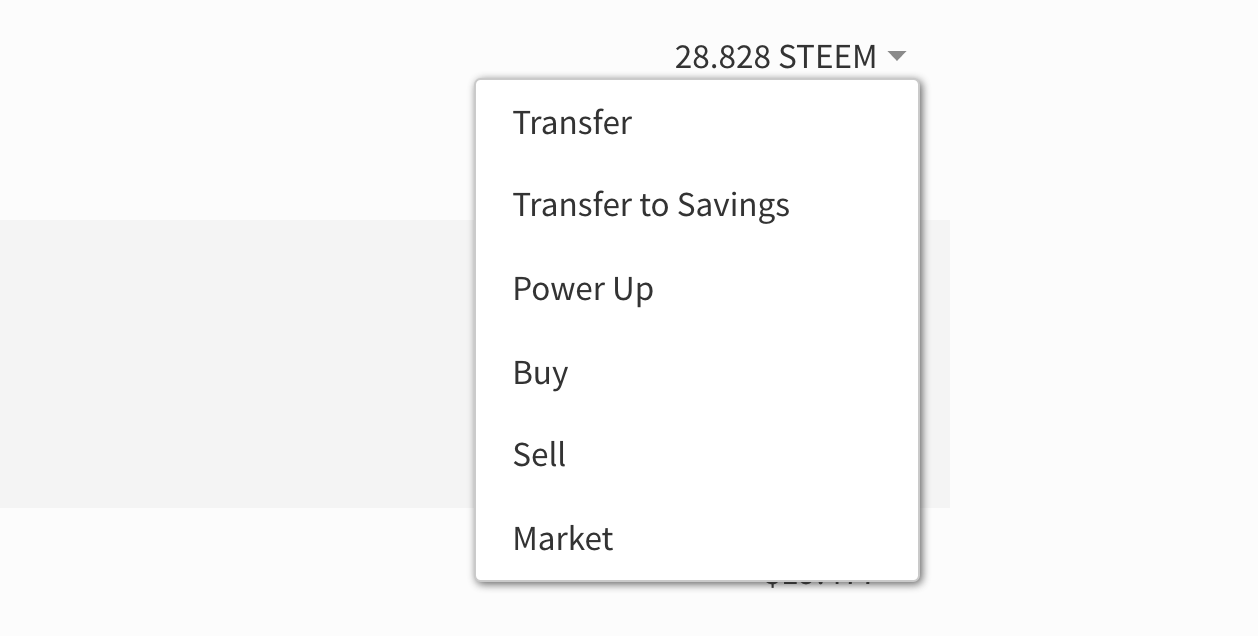
Task: Select Transfer from the dropdown menu
Action: [x=572, y=123]
